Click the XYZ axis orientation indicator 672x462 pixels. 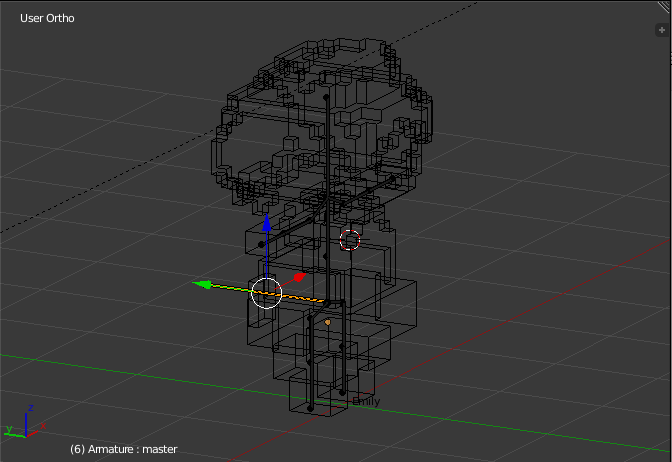tap(26, 422)
